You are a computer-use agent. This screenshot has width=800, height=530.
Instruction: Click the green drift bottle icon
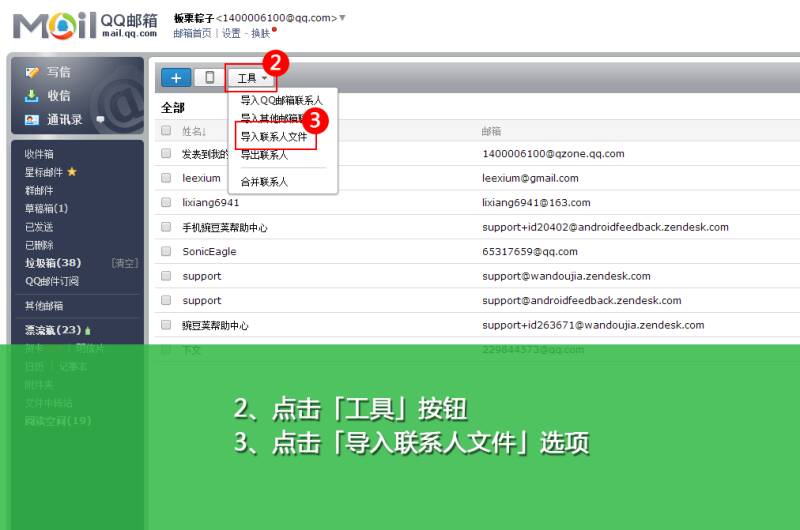click(88, 331)
